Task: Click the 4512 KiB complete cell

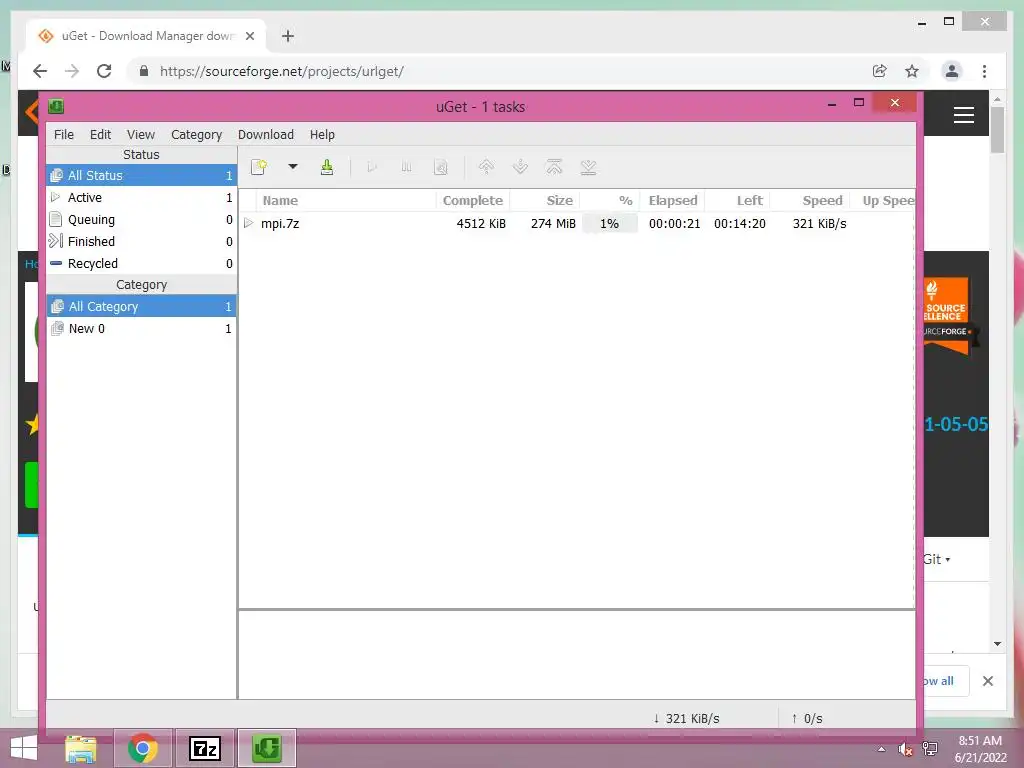Action: coord(481,223)
